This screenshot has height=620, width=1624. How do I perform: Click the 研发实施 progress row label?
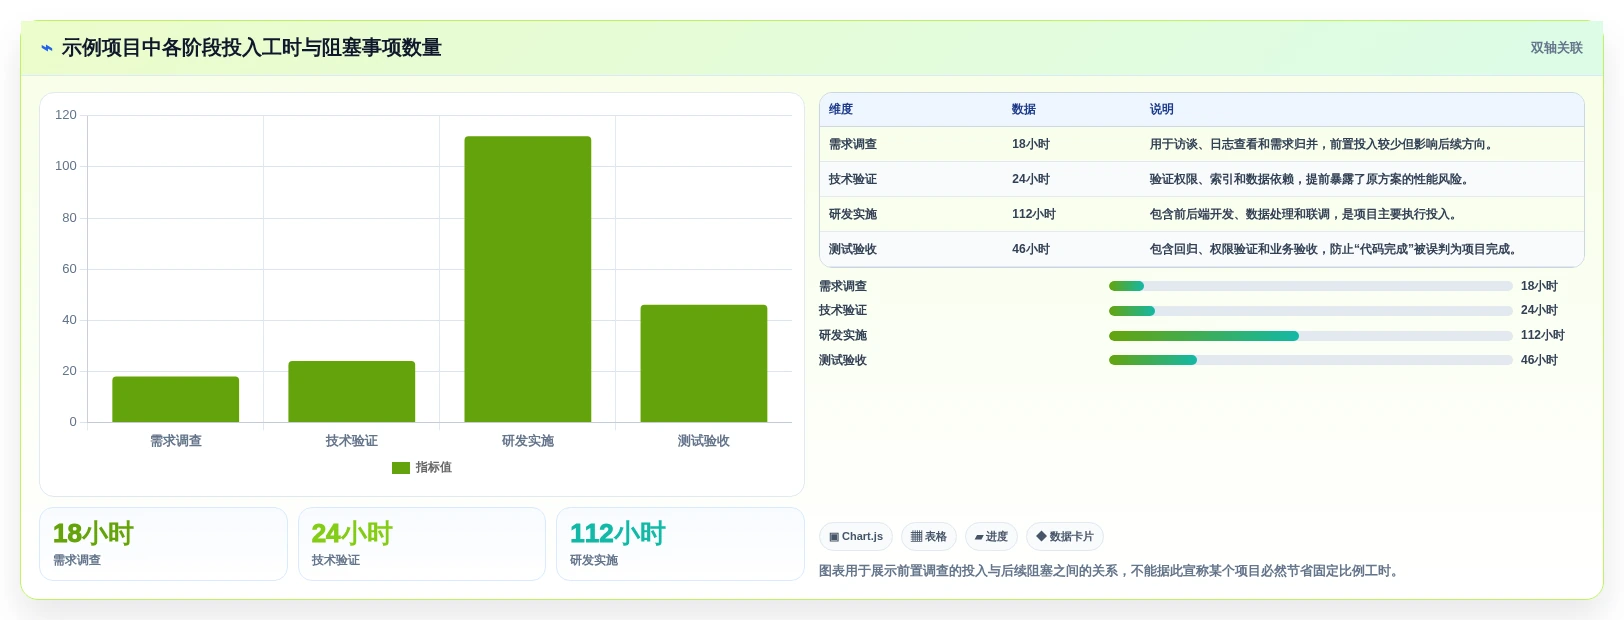pos(843,335)
